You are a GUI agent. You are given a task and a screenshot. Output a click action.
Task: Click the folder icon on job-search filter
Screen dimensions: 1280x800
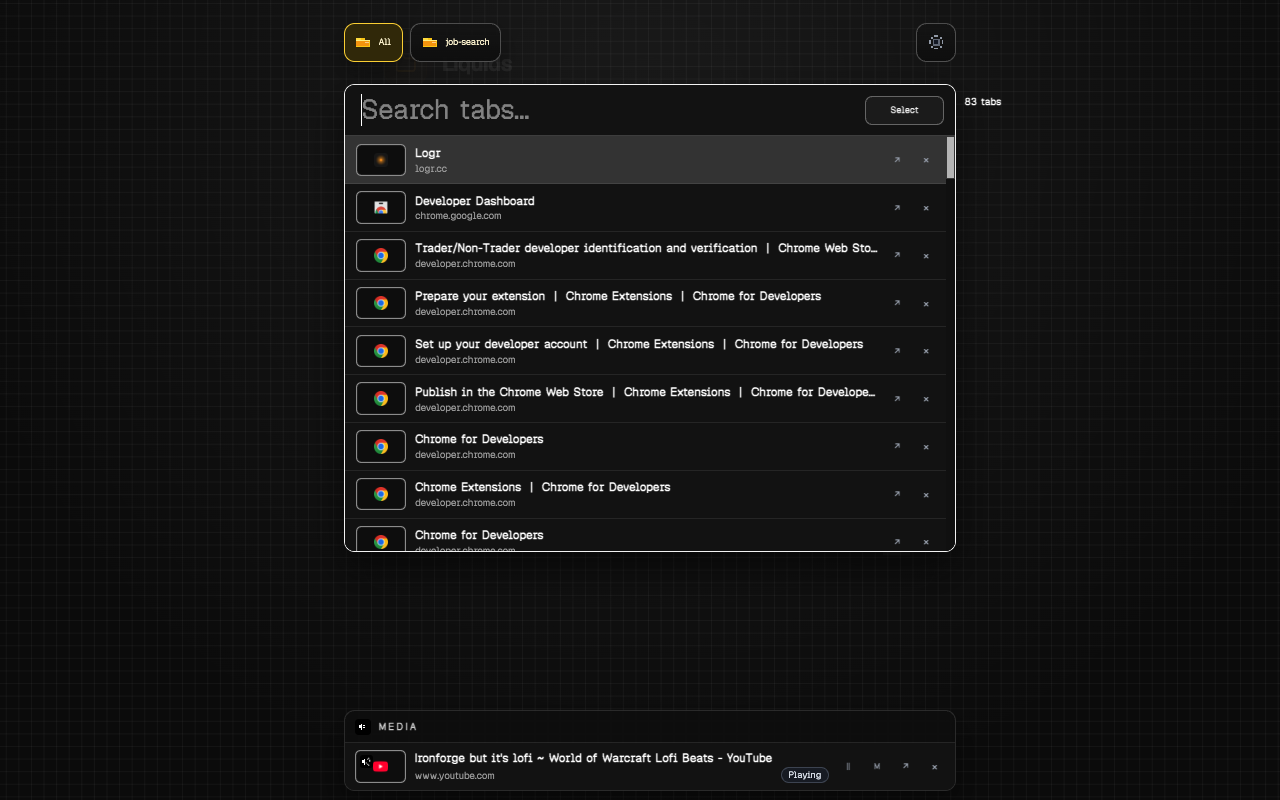pyautogui.click(x=428, y=42)
